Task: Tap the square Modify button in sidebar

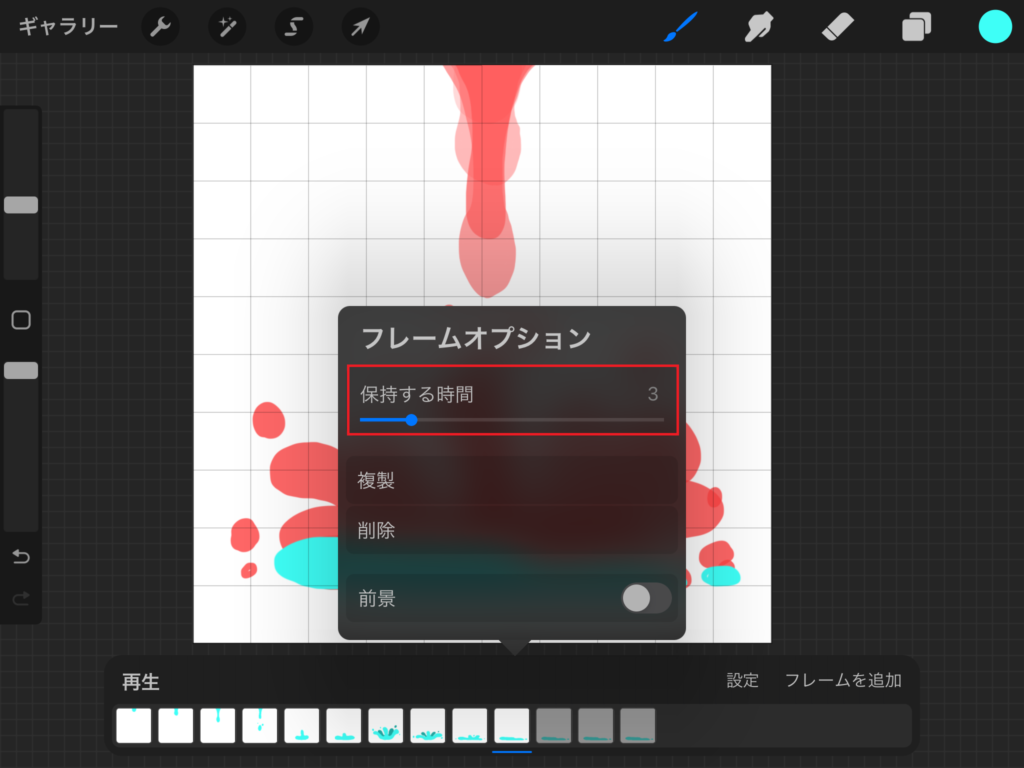Action: [21, 320]
